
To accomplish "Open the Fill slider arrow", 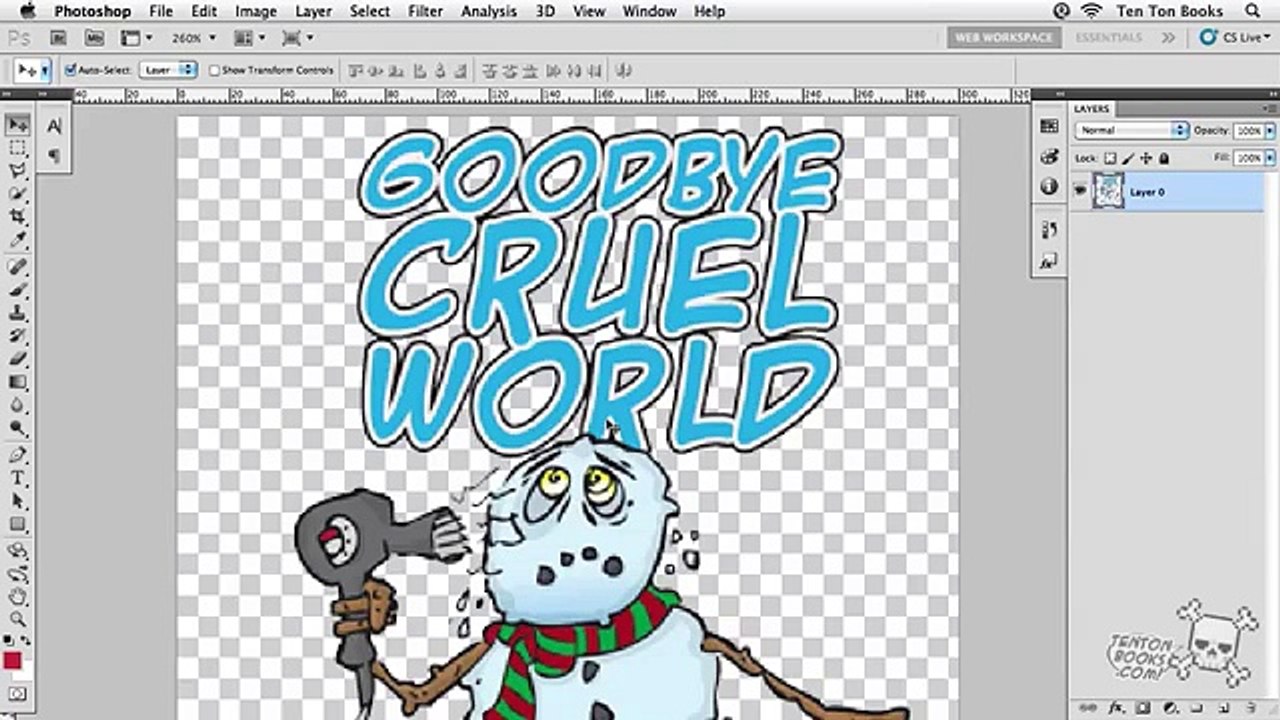I will pyautogui.click(x=1270, y=158).
